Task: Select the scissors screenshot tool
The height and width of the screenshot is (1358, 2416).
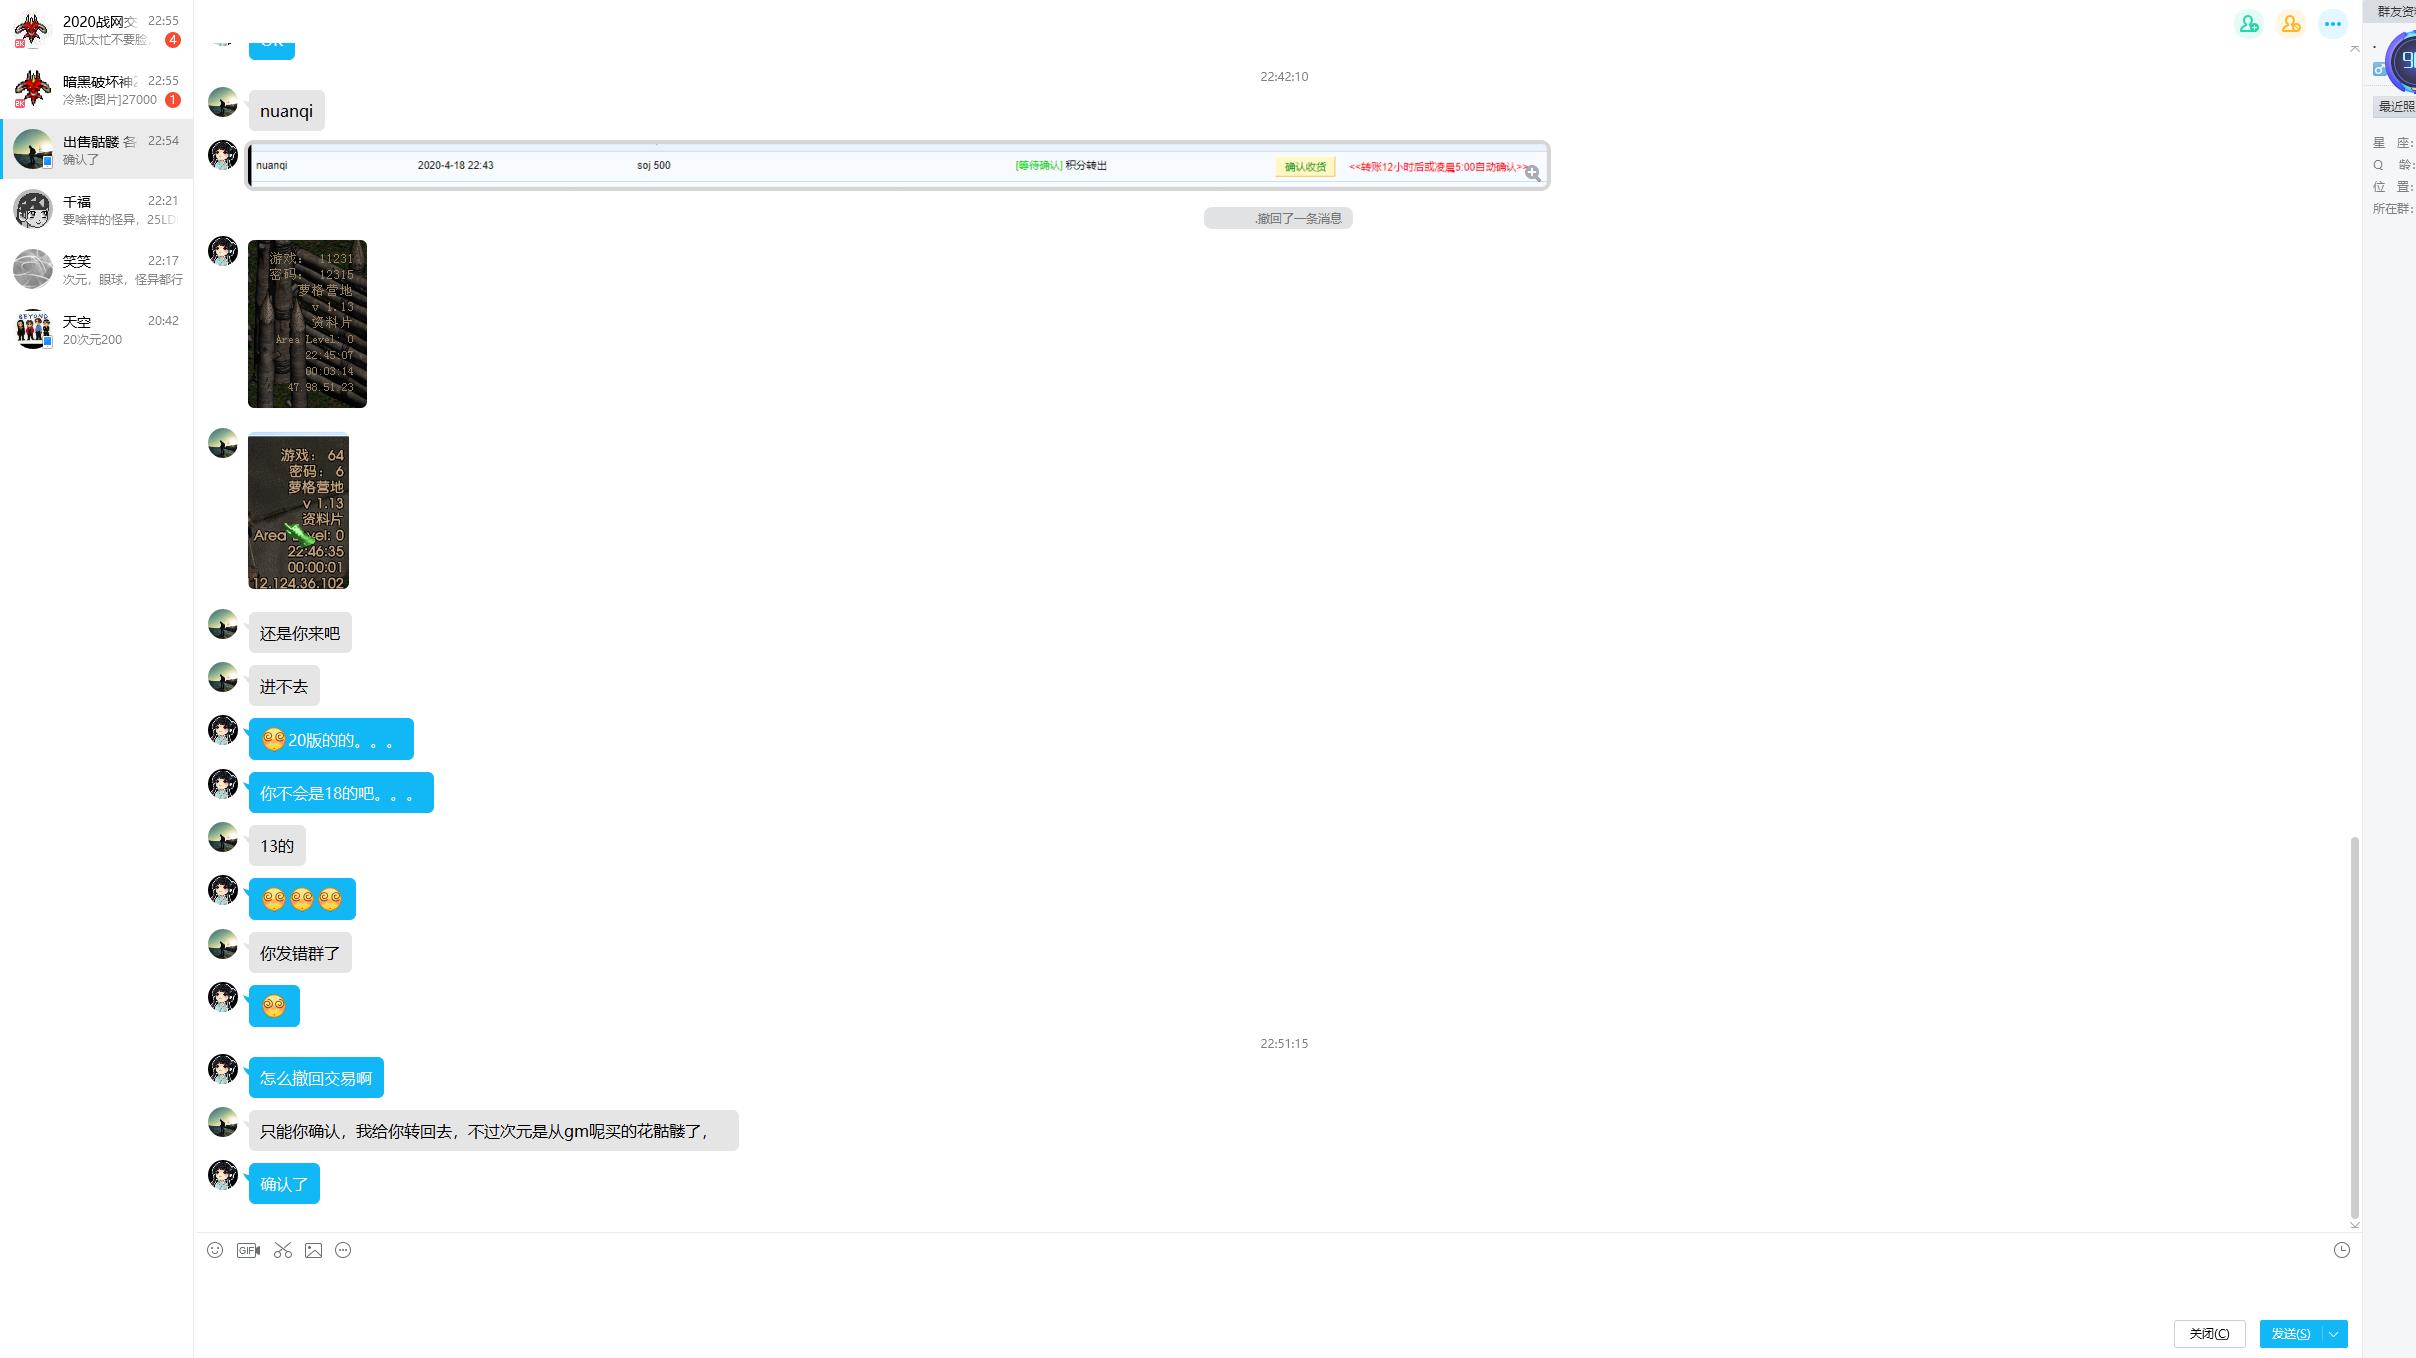Action: (283, 1250)
